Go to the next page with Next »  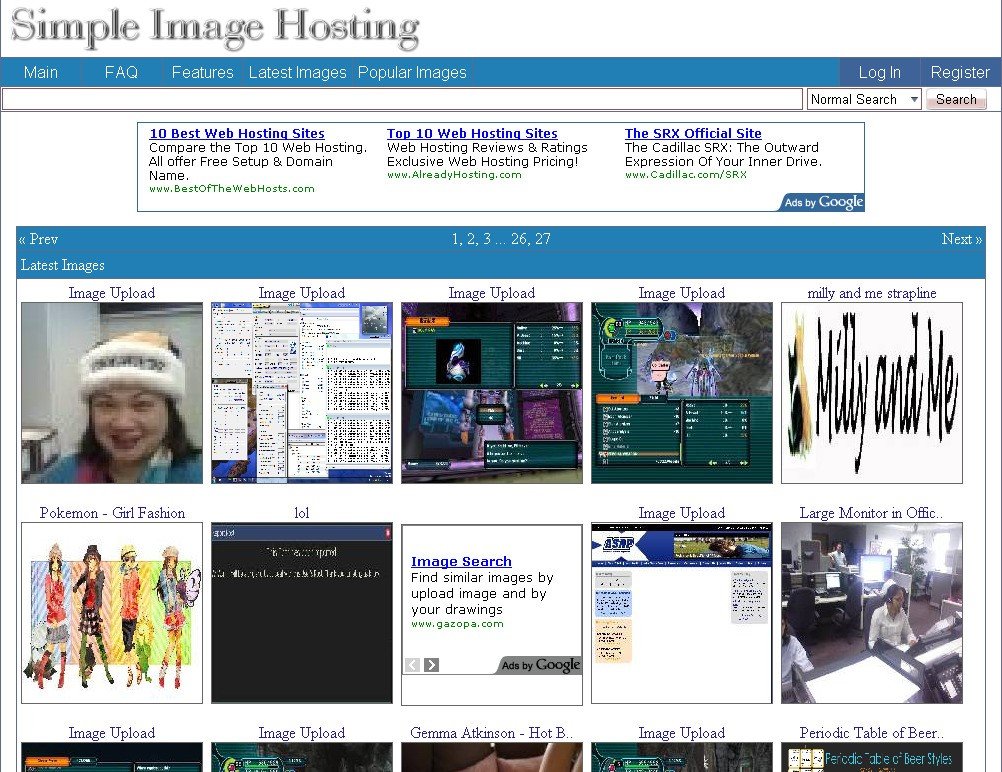point(962,239)
